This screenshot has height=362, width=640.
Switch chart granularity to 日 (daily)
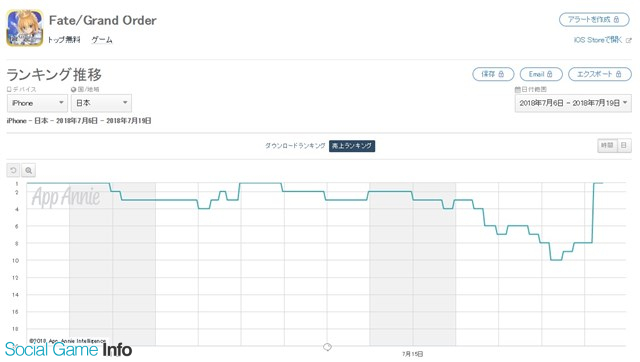624,145
